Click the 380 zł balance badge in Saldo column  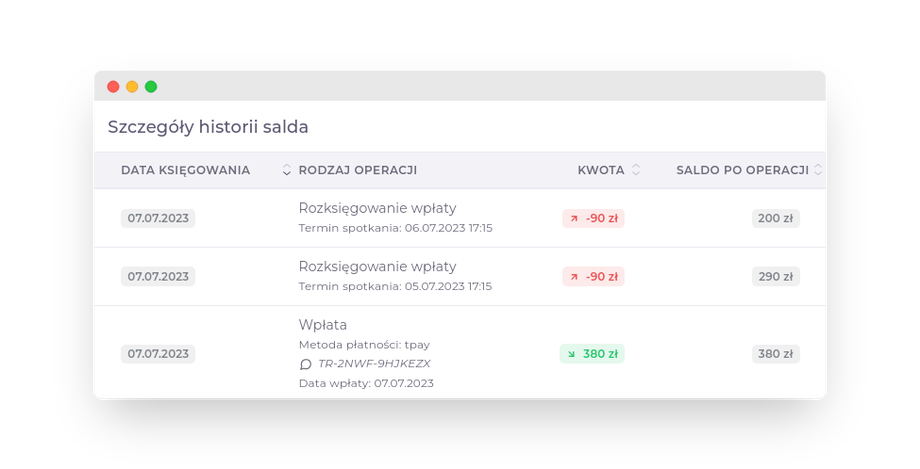coord(775,354)
